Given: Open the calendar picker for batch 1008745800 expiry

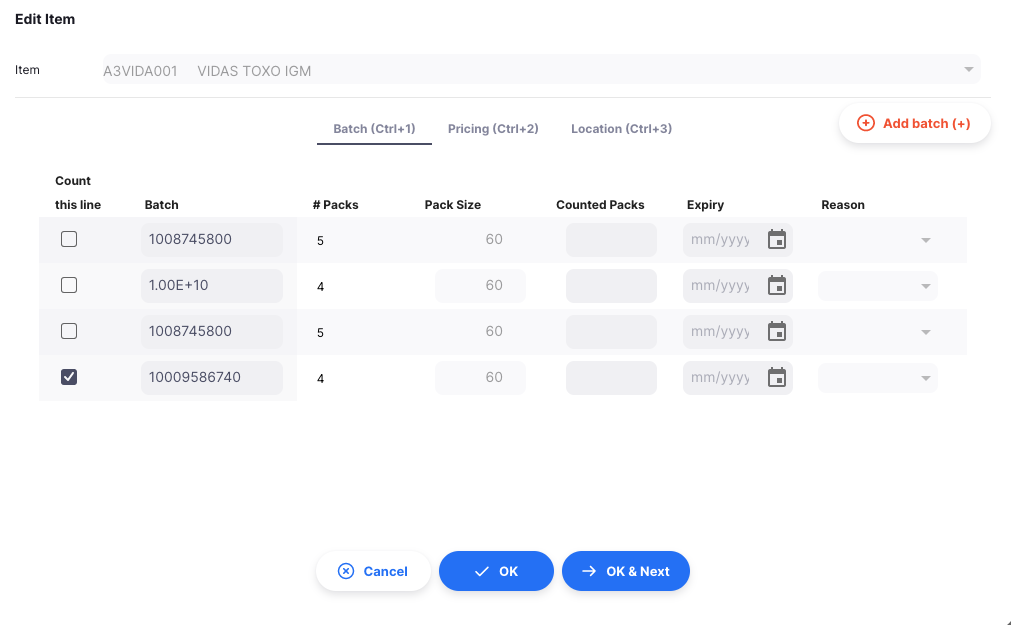Looking at the screenshot, I should pyautogui.click(x=777, y=239).
